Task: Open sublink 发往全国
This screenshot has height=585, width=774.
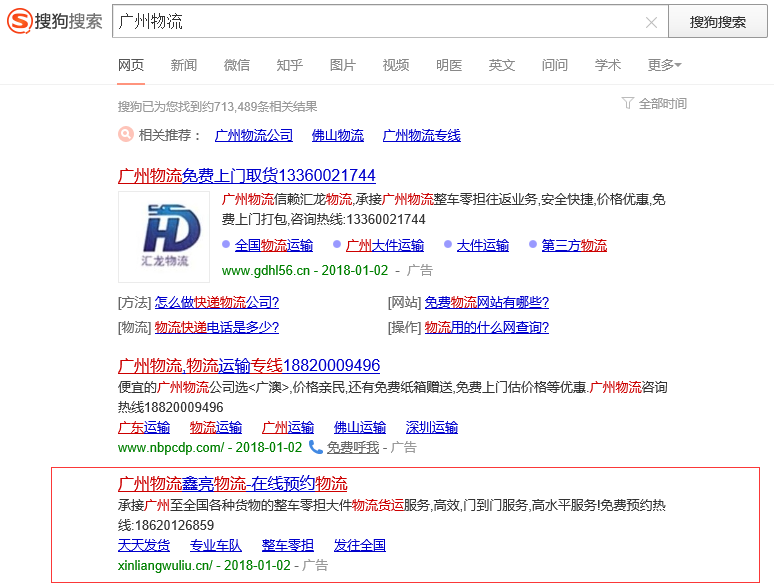Action: tap(360, 546)
